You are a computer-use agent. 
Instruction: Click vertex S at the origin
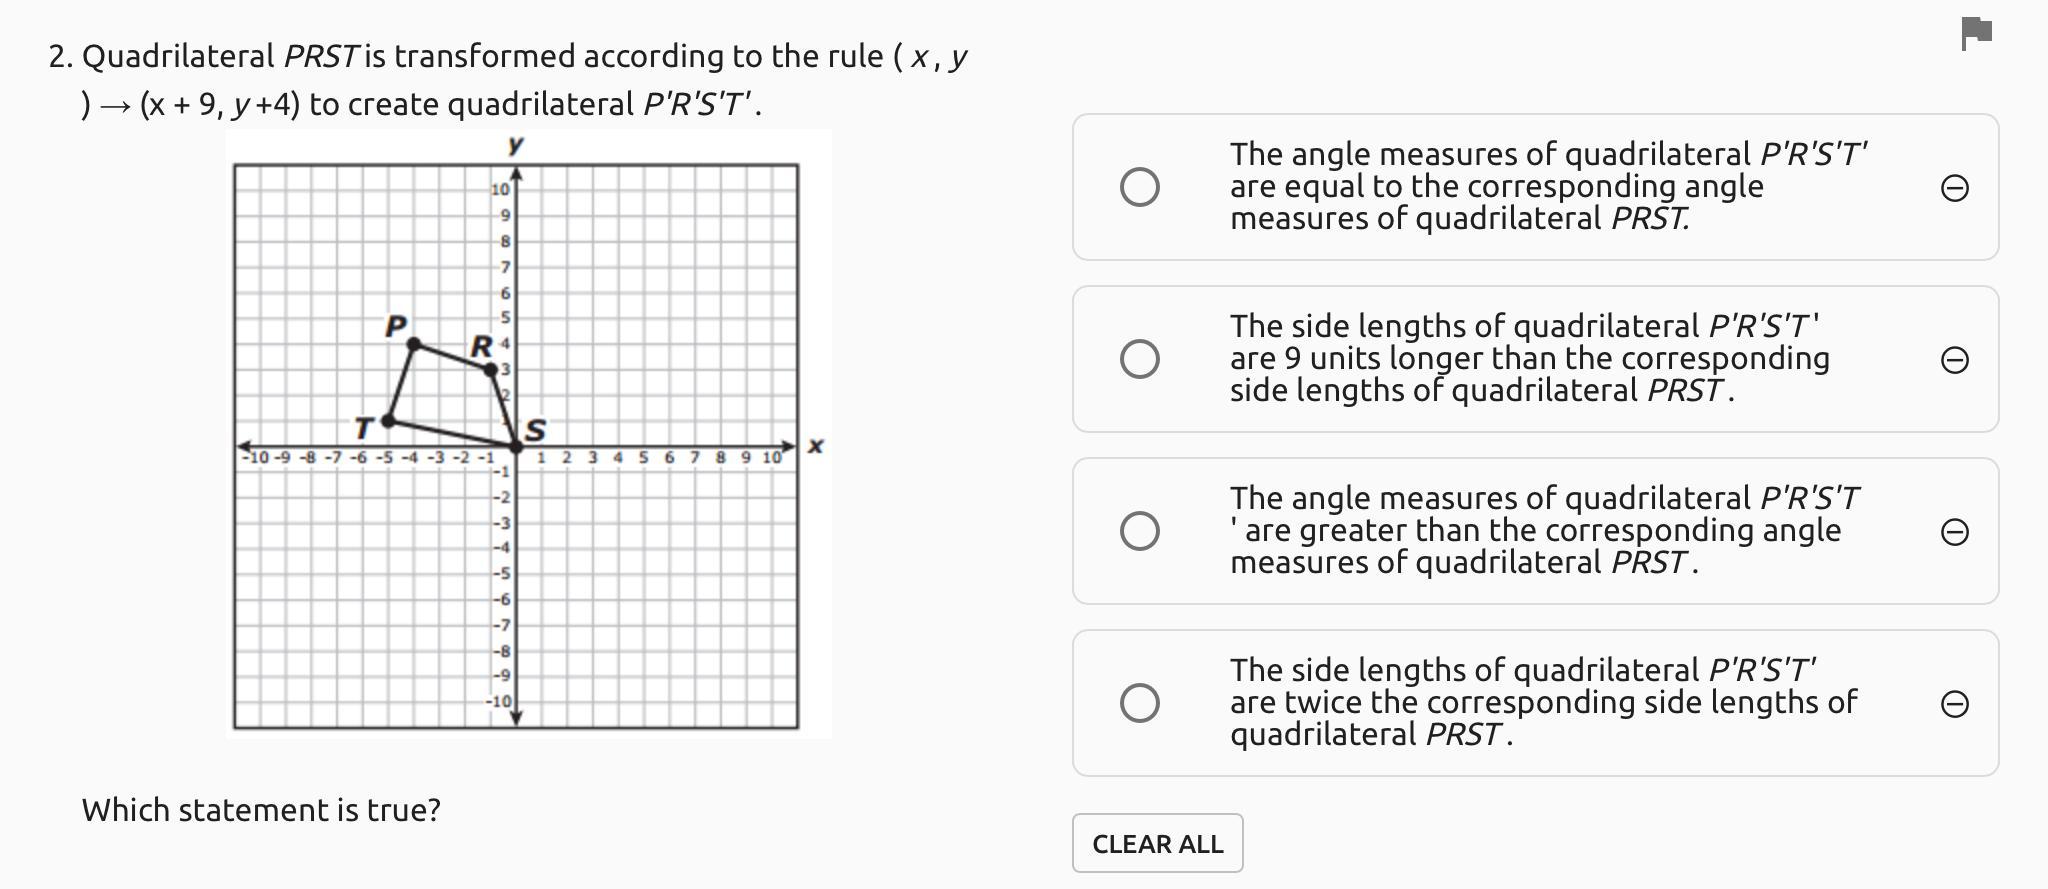[x=516, y=446]
